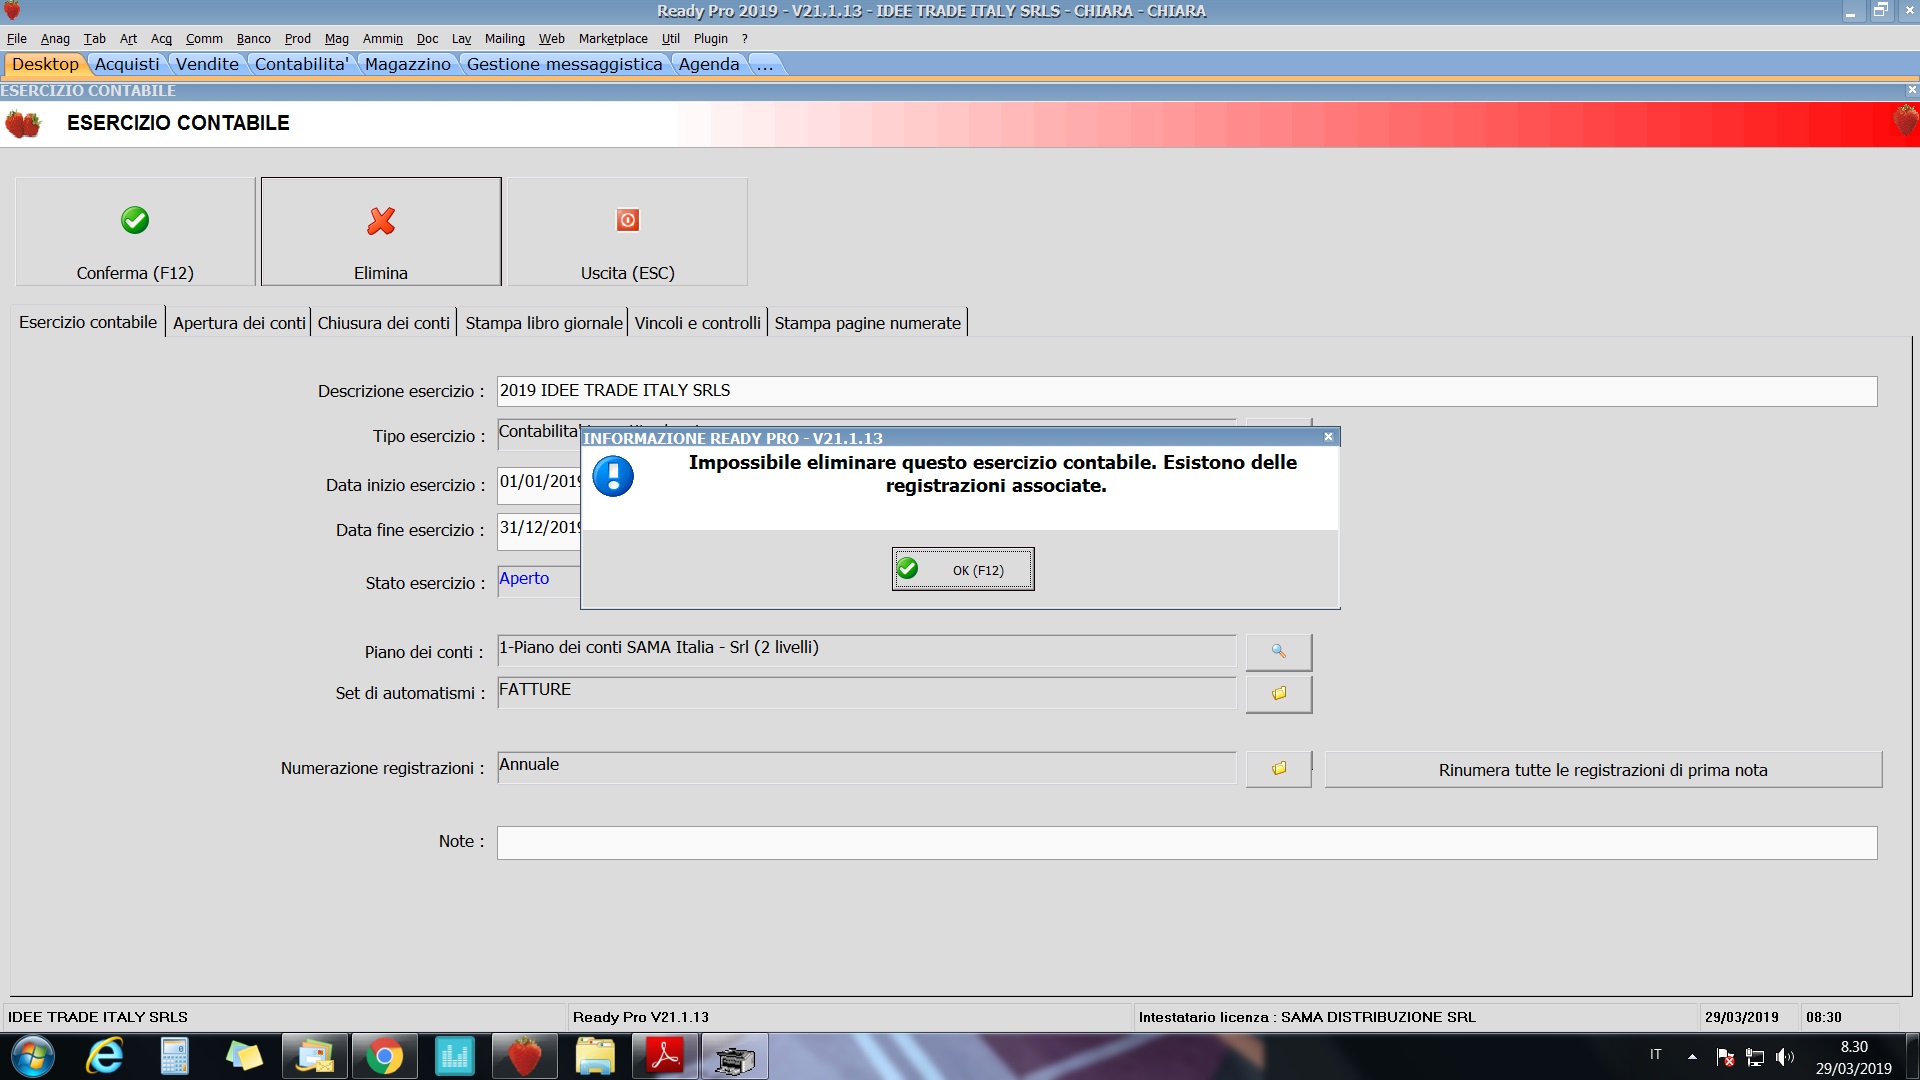Open Stampa pagine numerate tab
The height and width of the screenshot is (1080, 1920).
[x=868, y=323]
